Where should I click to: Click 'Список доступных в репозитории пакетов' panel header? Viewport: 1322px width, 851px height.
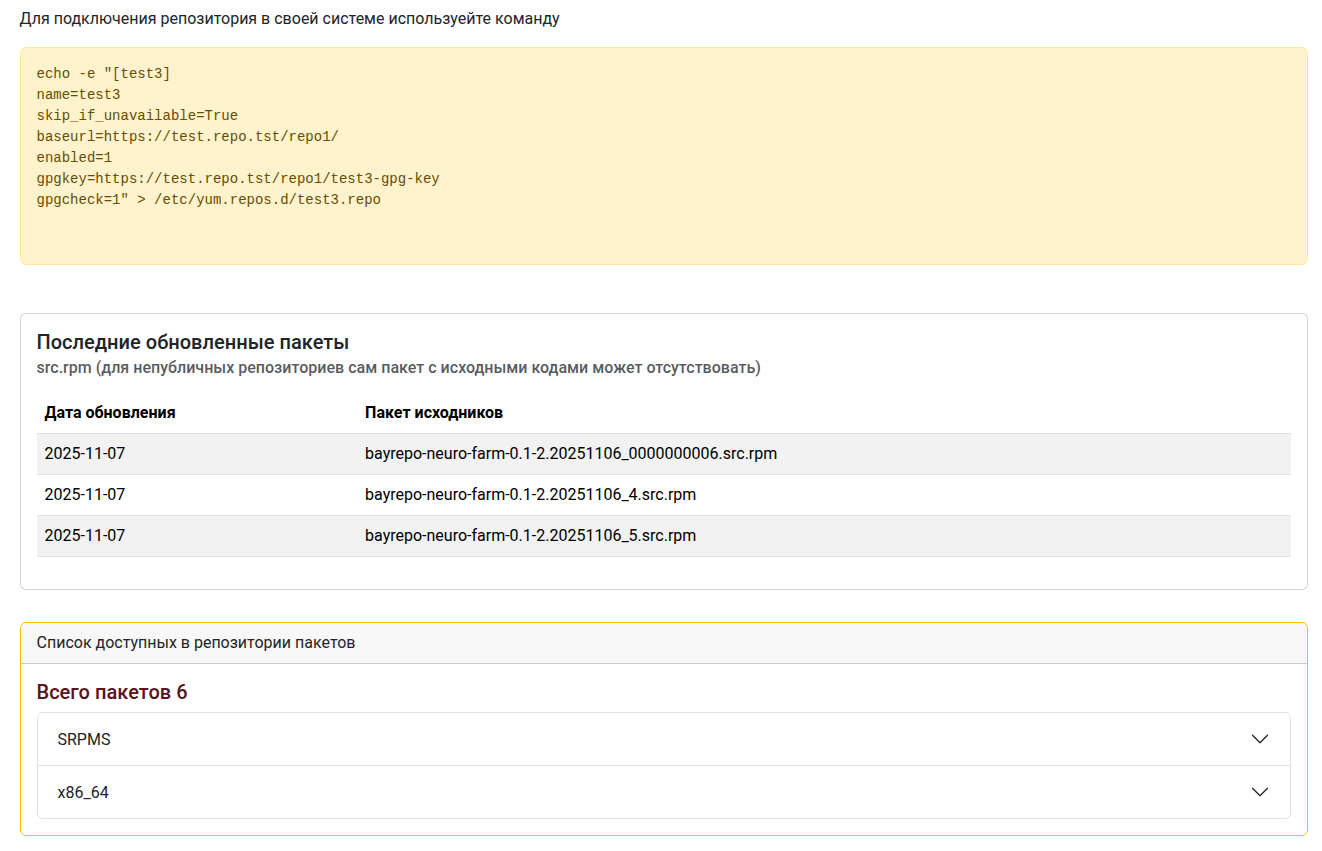coord(196,643)
